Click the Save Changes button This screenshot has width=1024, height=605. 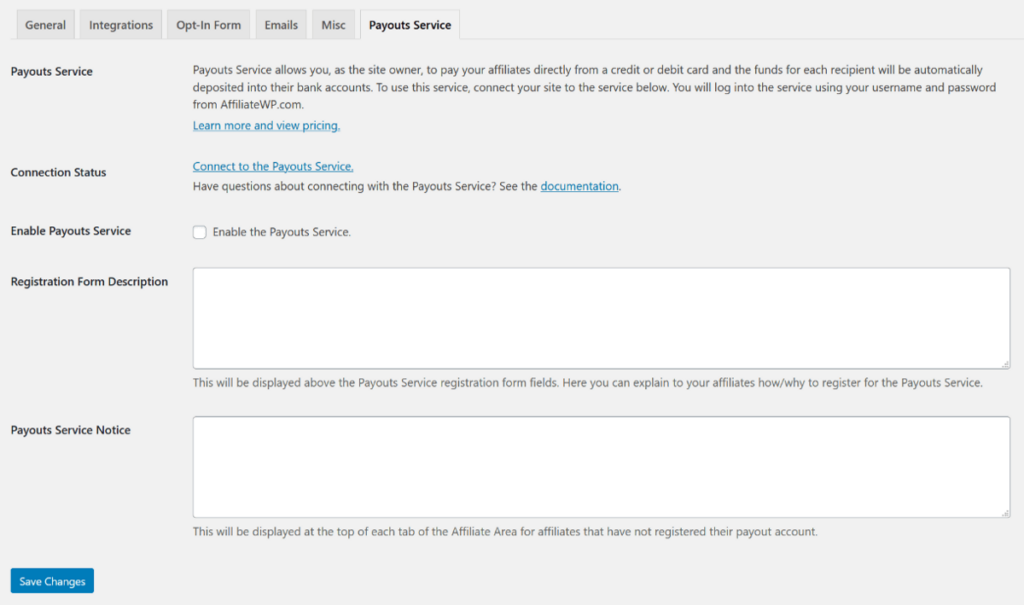51,580
